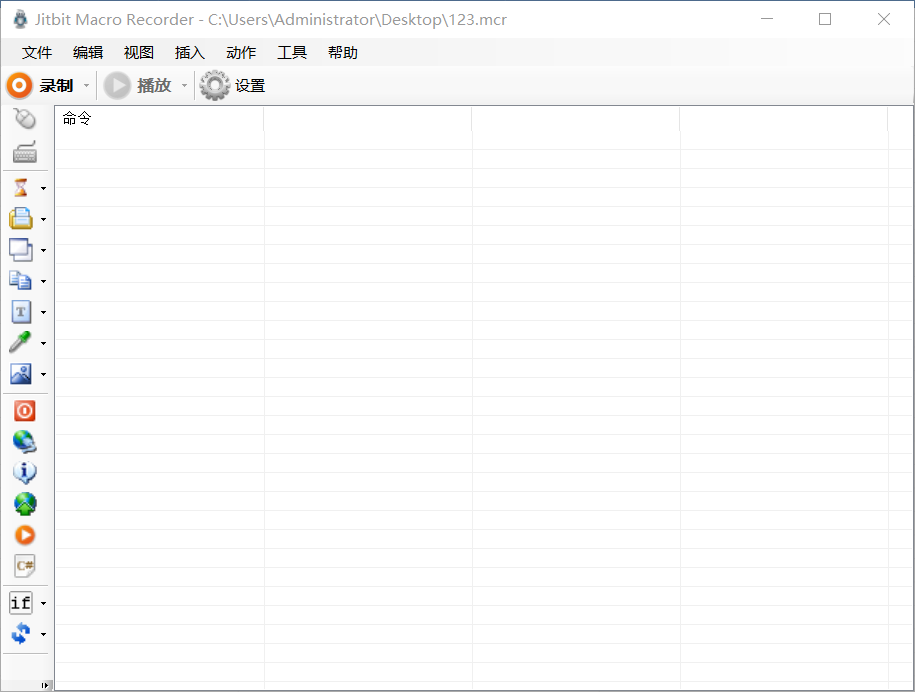Expand the type text dropdown arrow
The image size is (915, 692).
43,312
